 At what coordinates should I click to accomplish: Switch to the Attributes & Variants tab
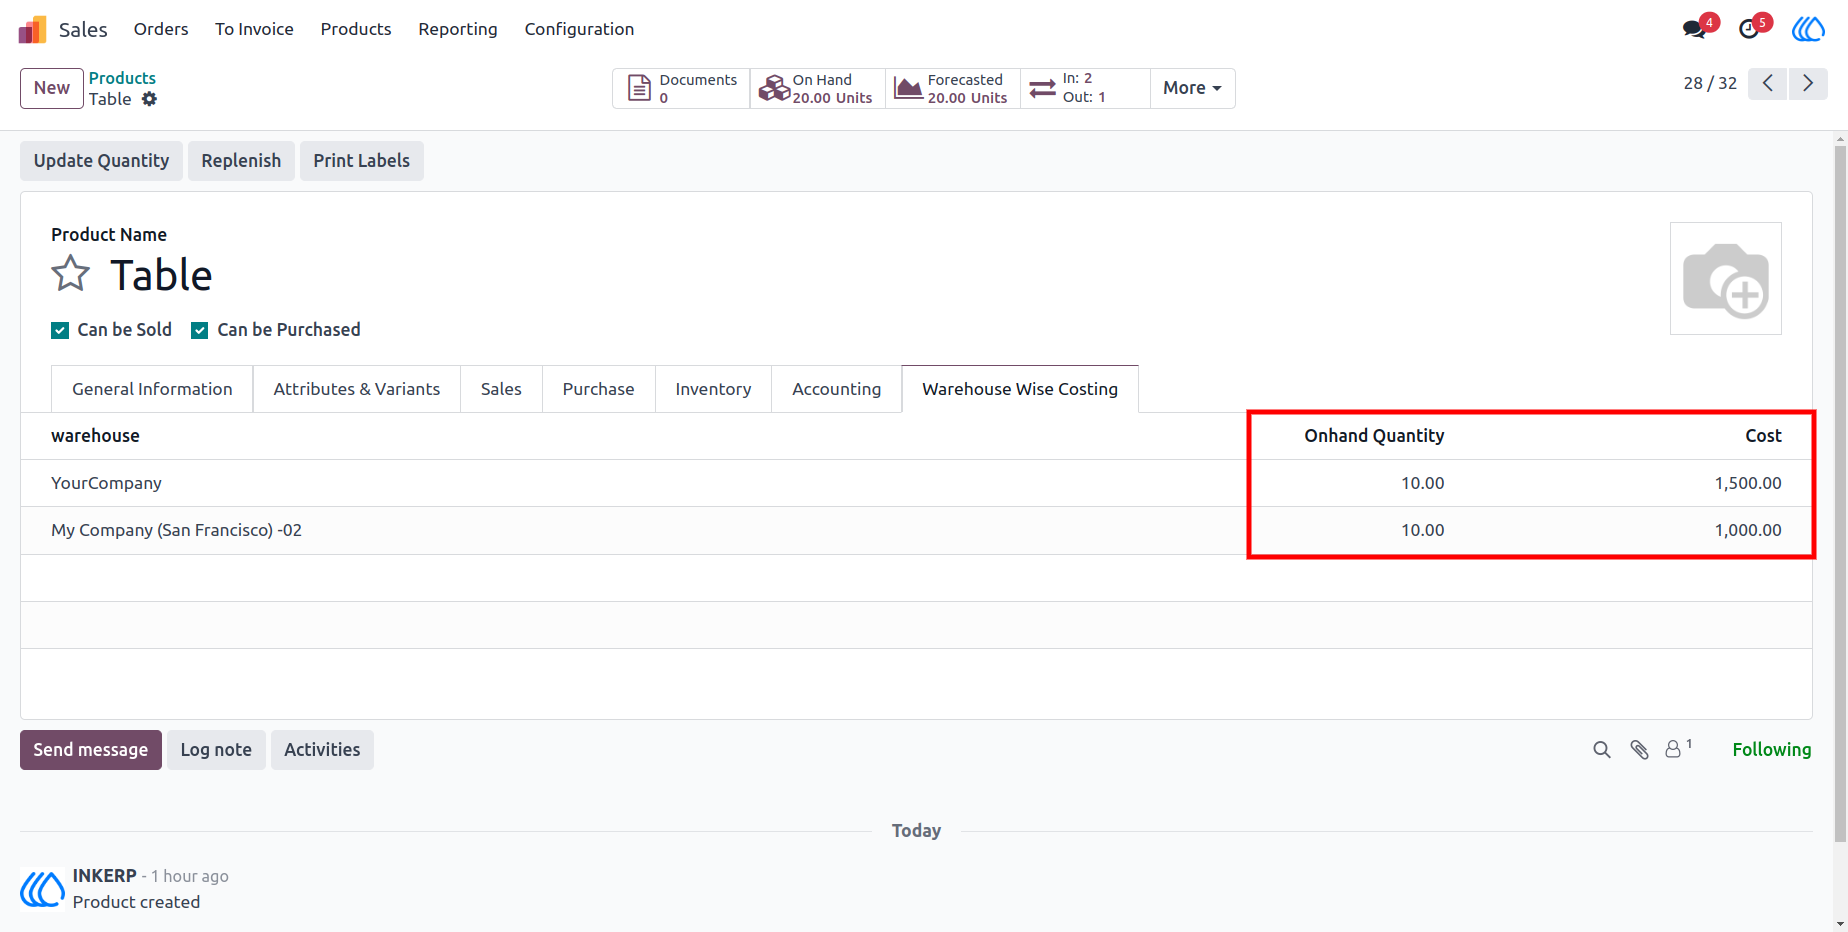click(357, 389)
